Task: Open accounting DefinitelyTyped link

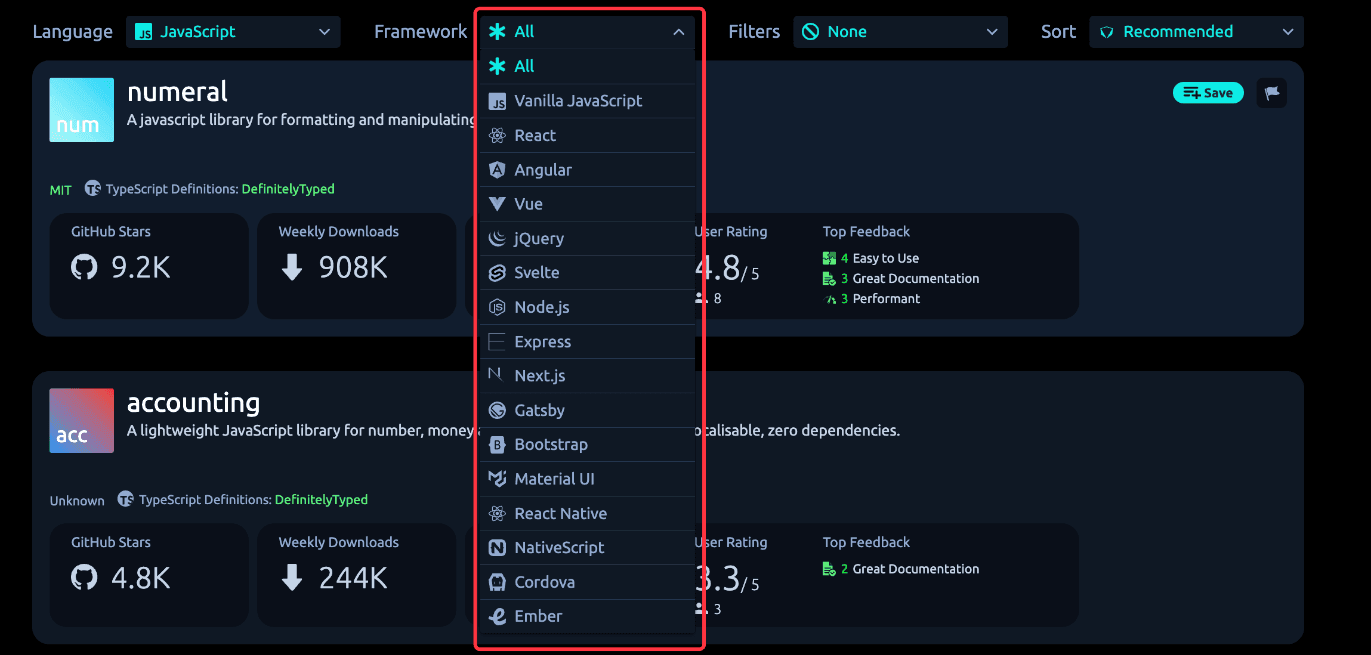Action: click(321, 500)
